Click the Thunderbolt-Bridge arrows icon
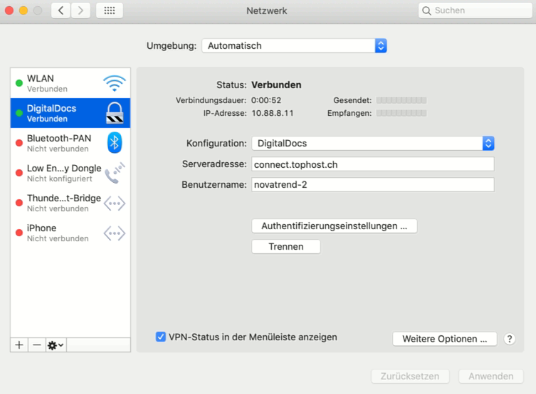Viewport: 536px width, 394px height. 115,203
